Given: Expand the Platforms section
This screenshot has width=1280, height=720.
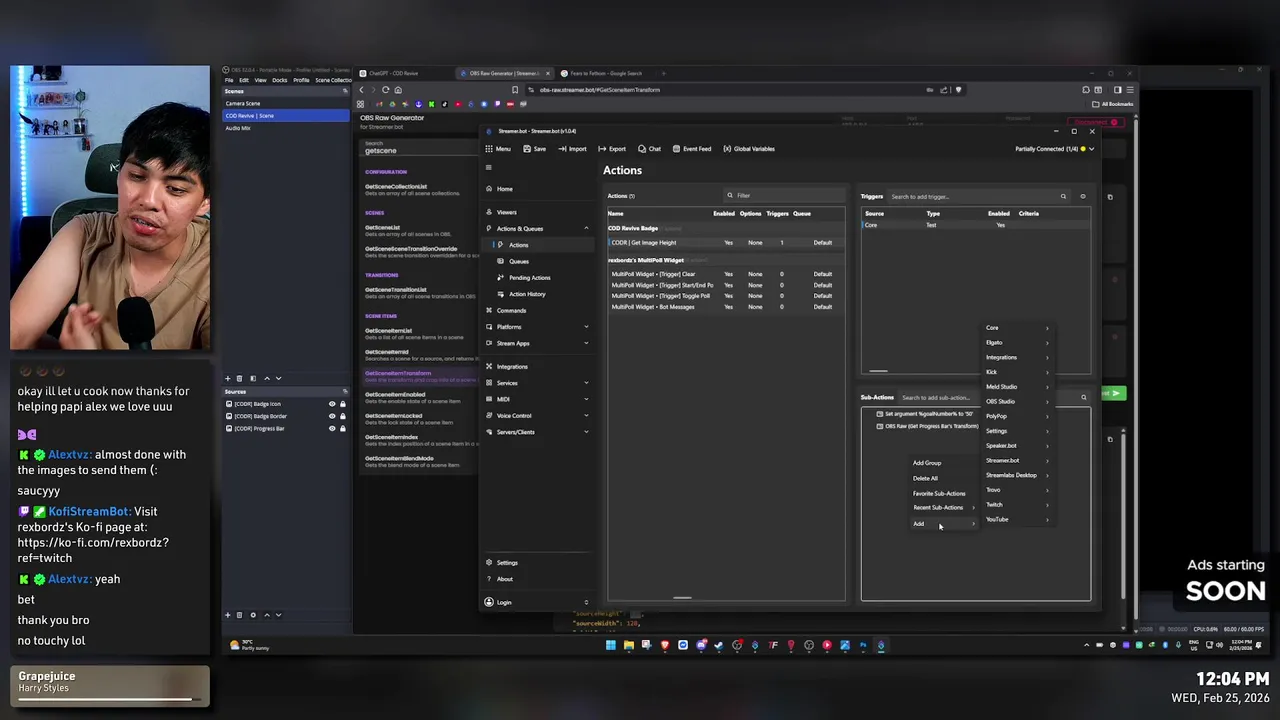Looking at the screenshot, I should click(x=586, y=327).
